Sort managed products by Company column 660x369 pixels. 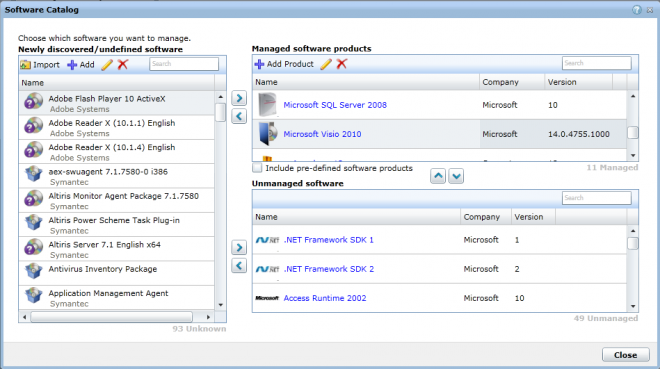pos(512,82)
